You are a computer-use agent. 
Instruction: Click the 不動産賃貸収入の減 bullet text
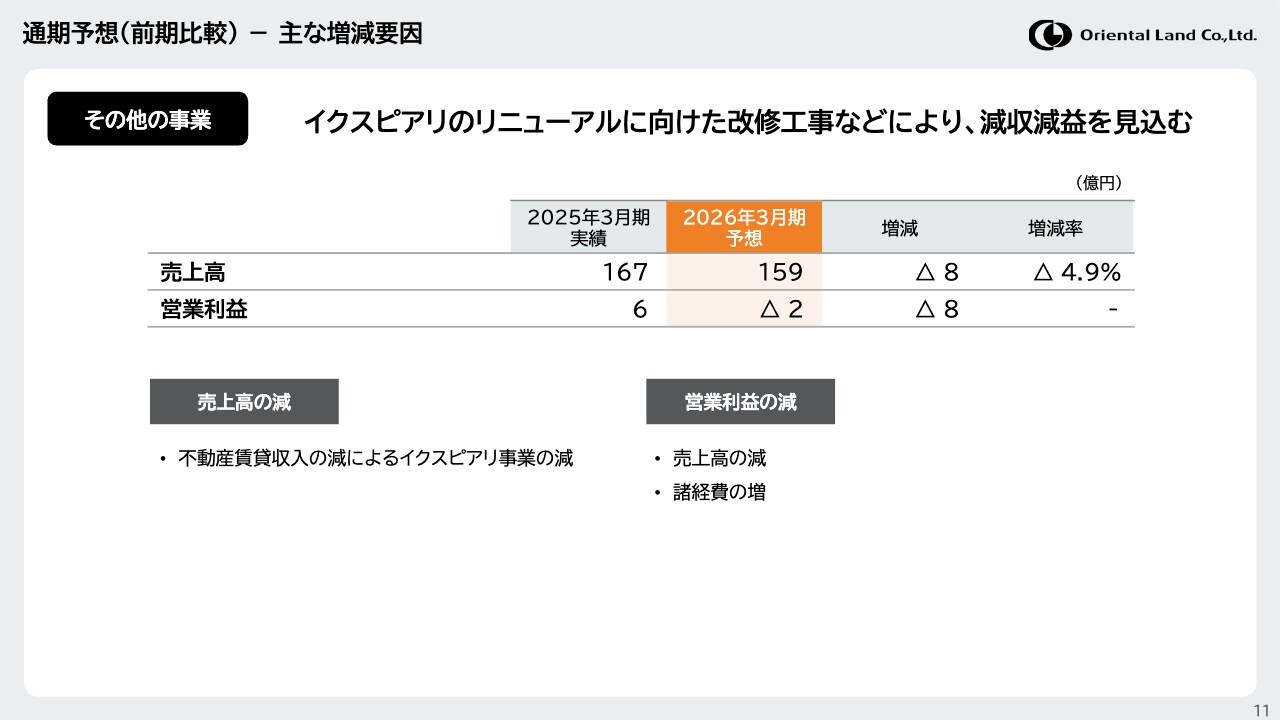pos(375,459)
